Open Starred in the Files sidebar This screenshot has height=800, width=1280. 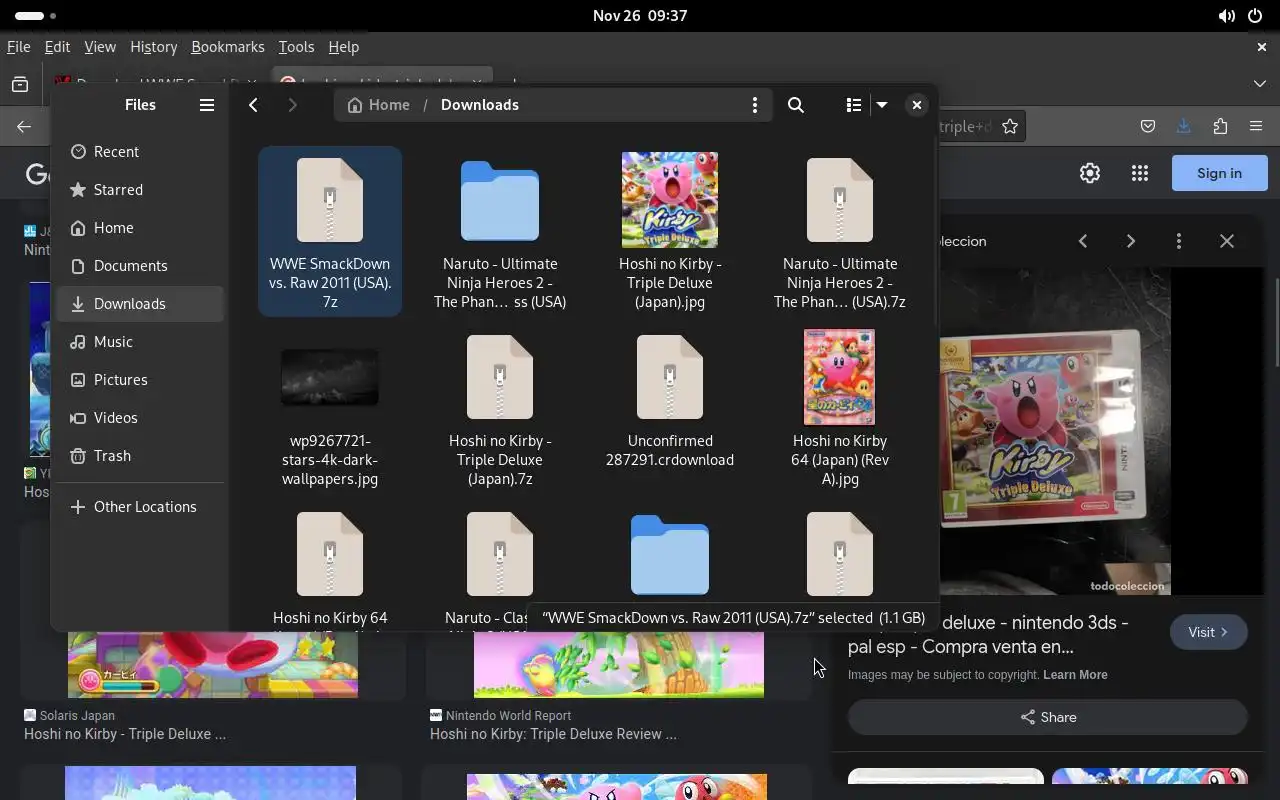click(140, 190)
